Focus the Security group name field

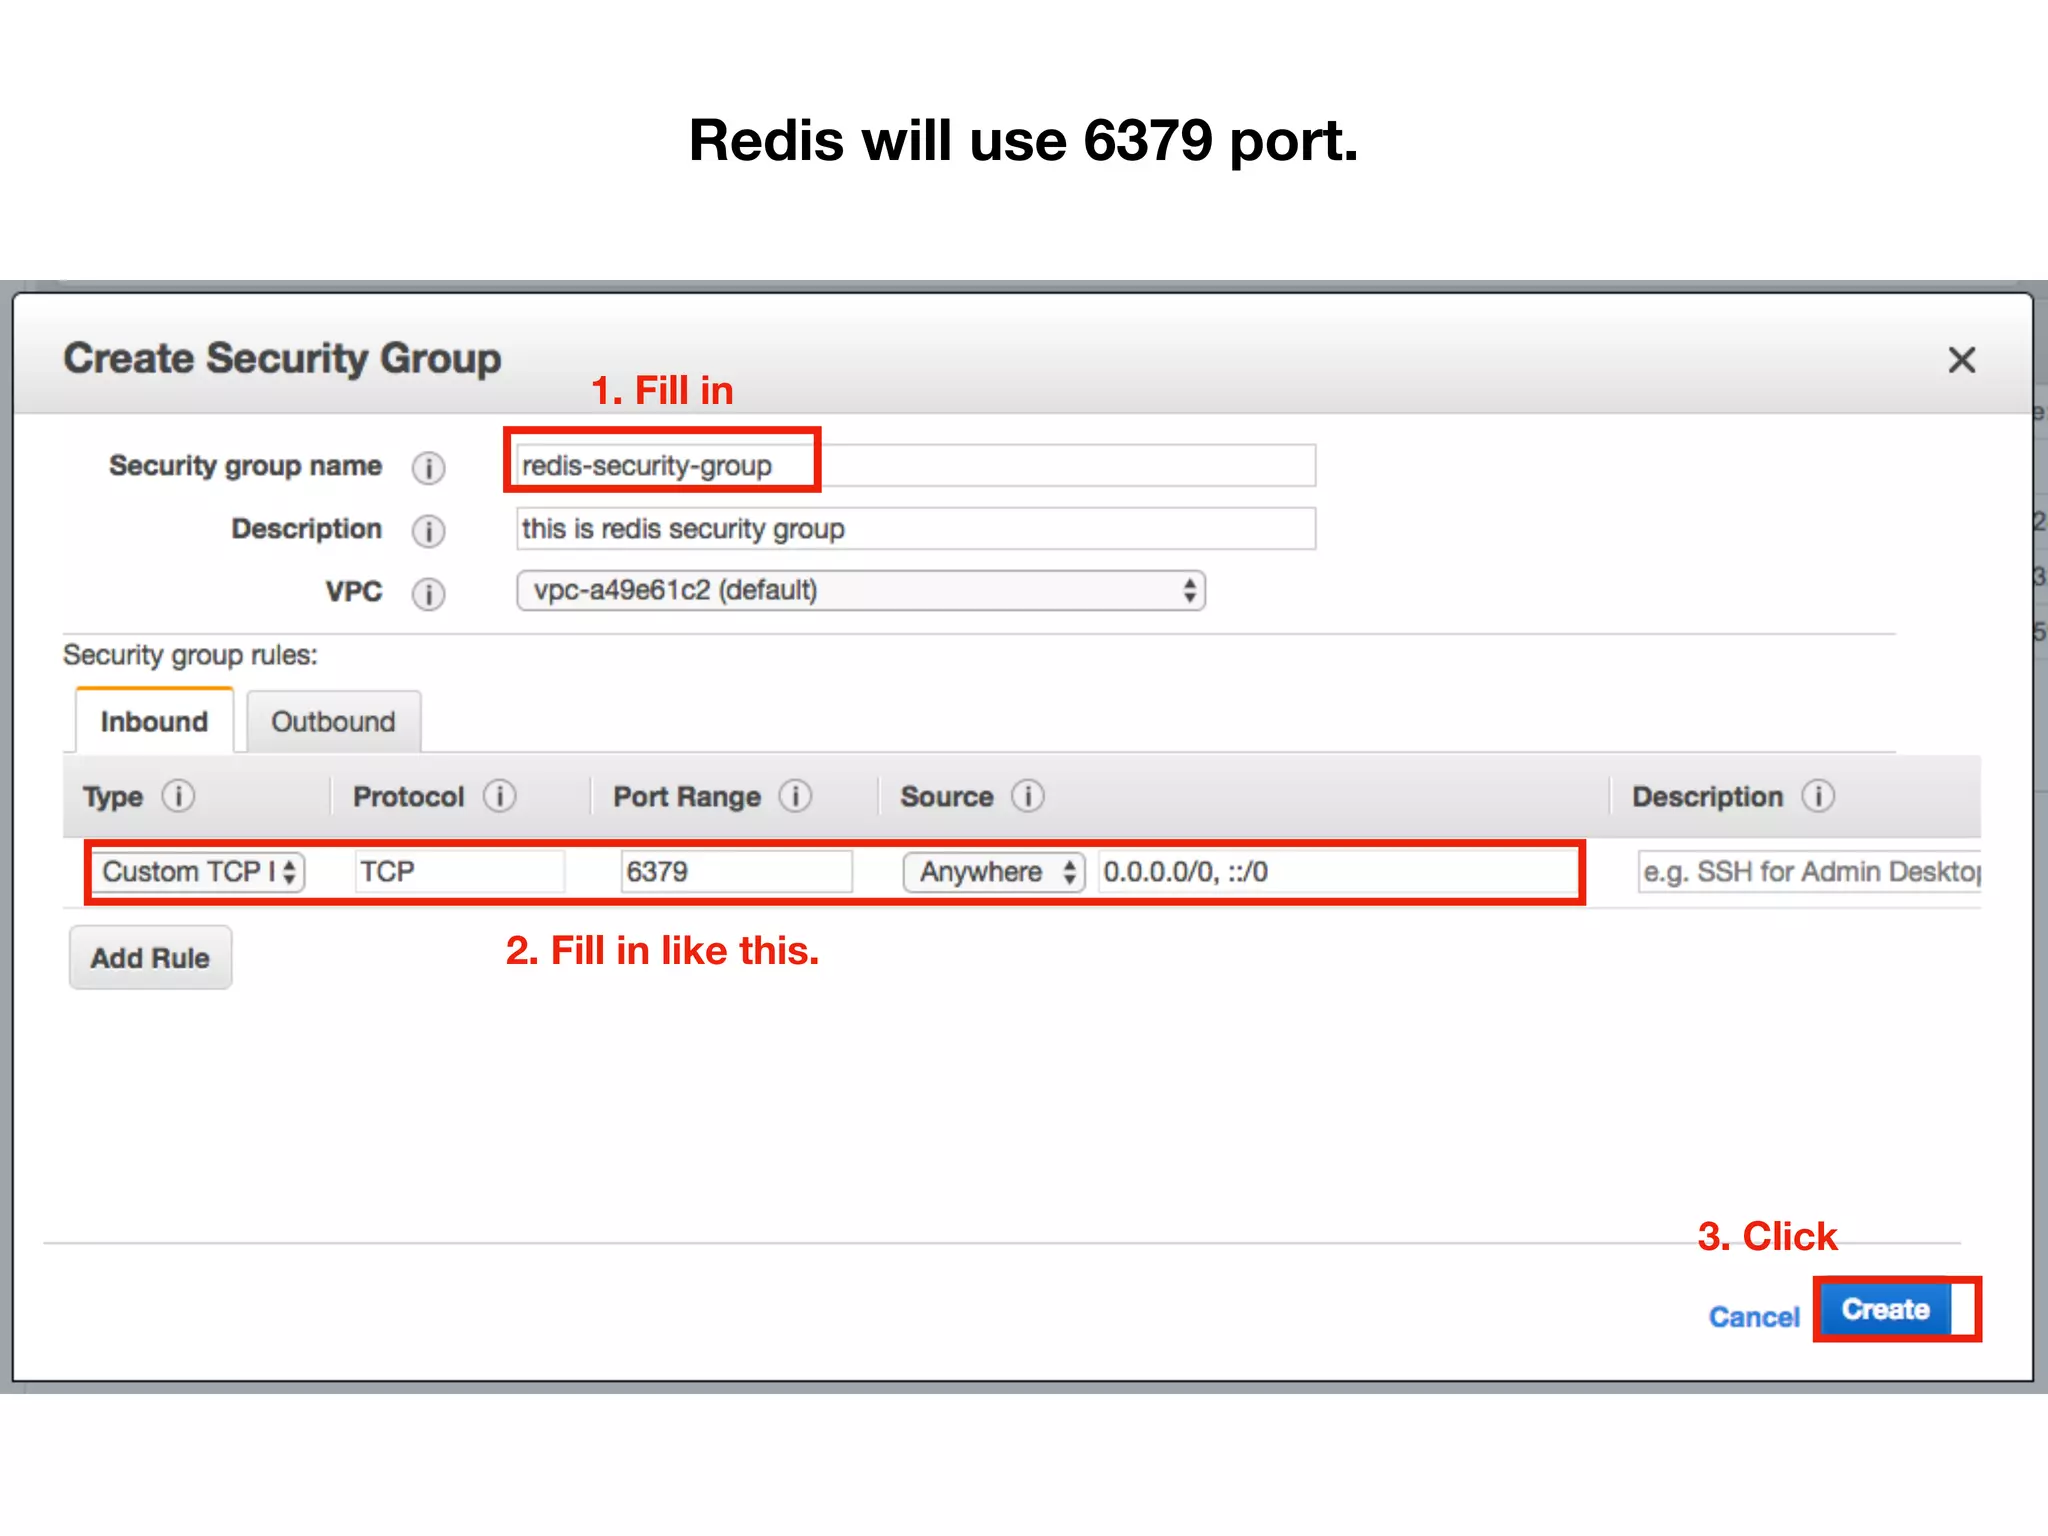(916, 466)
